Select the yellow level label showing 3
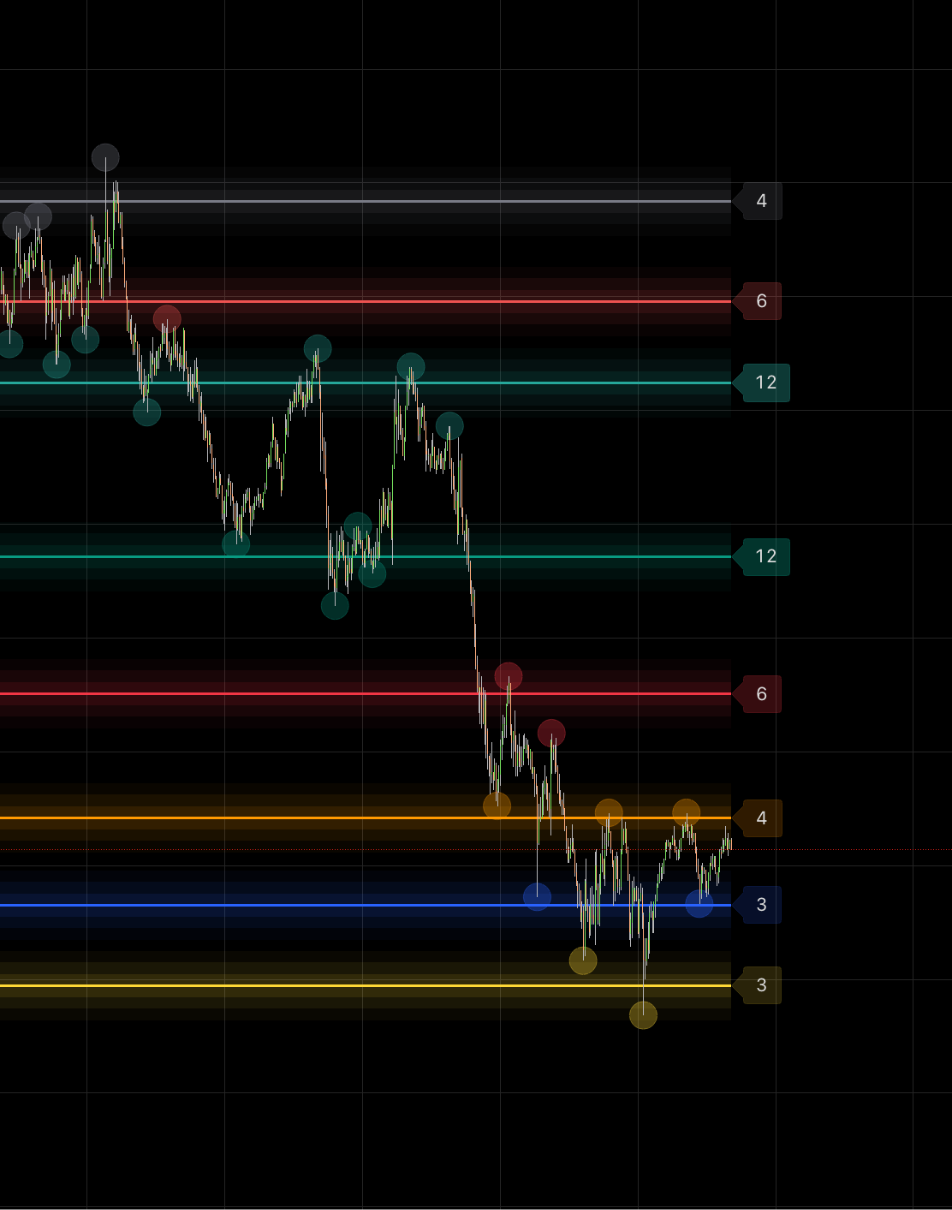Image resolution: width=952 pixels, height=1210 pixels. click(761, 985)
